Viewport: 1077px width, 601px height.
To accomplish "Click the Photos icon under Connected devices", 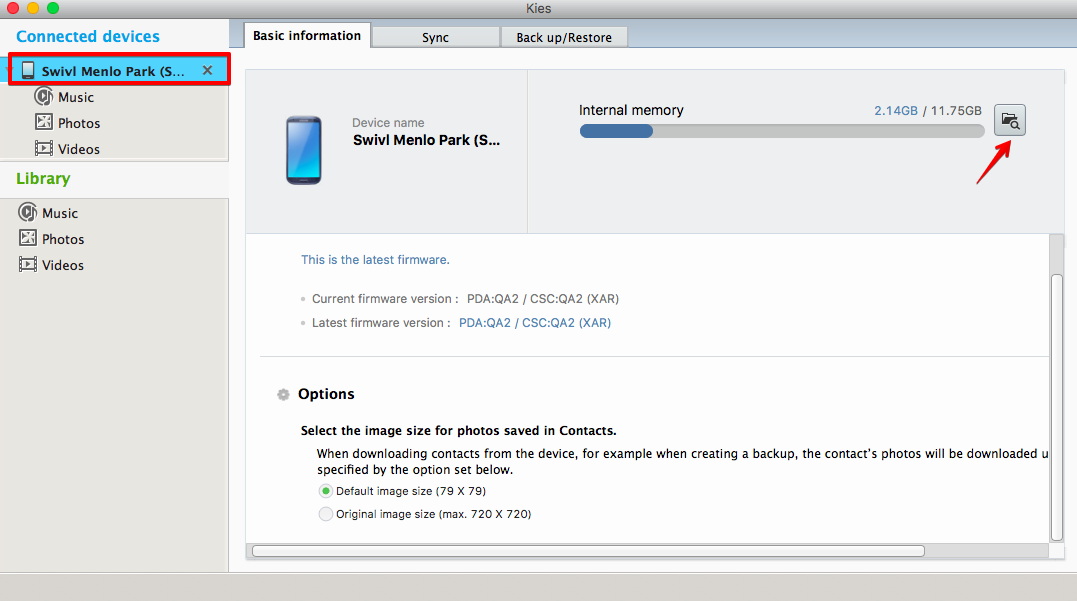I will (x=43, y=123).
